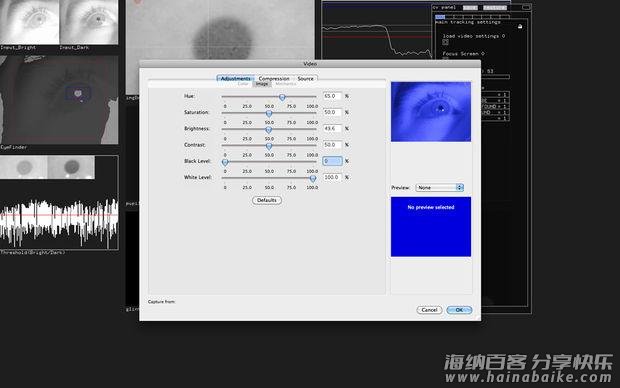
Task: Select the Adjustments tab
Action: click(236, 79)
